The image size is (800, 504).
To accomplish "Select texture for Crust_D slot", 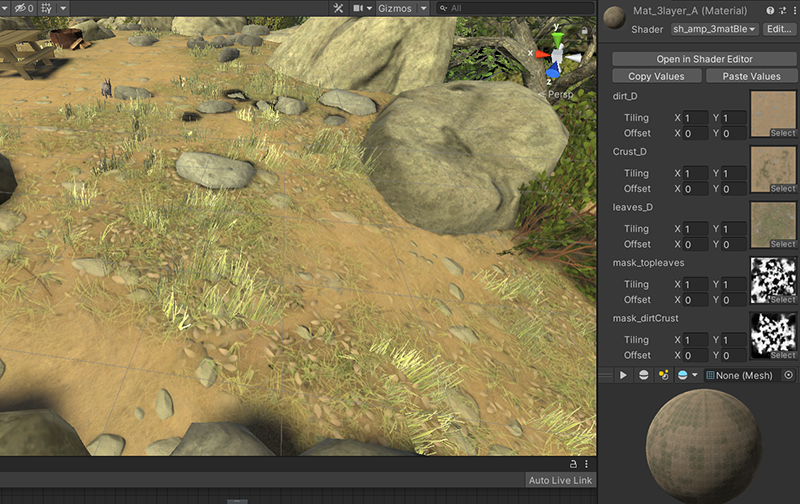I will pyautogui.click(x=783, y=189).
